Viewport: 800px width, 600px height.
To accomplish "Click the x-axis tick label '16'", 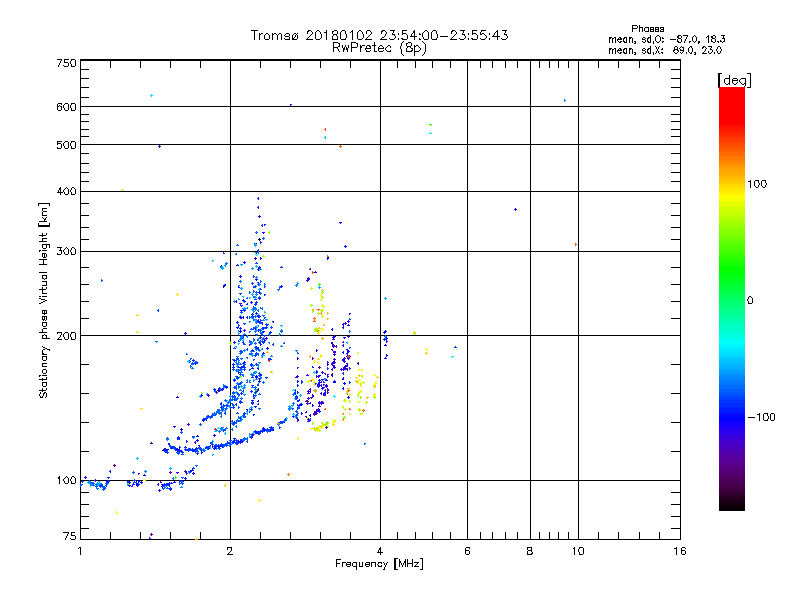I will (680, 551).
